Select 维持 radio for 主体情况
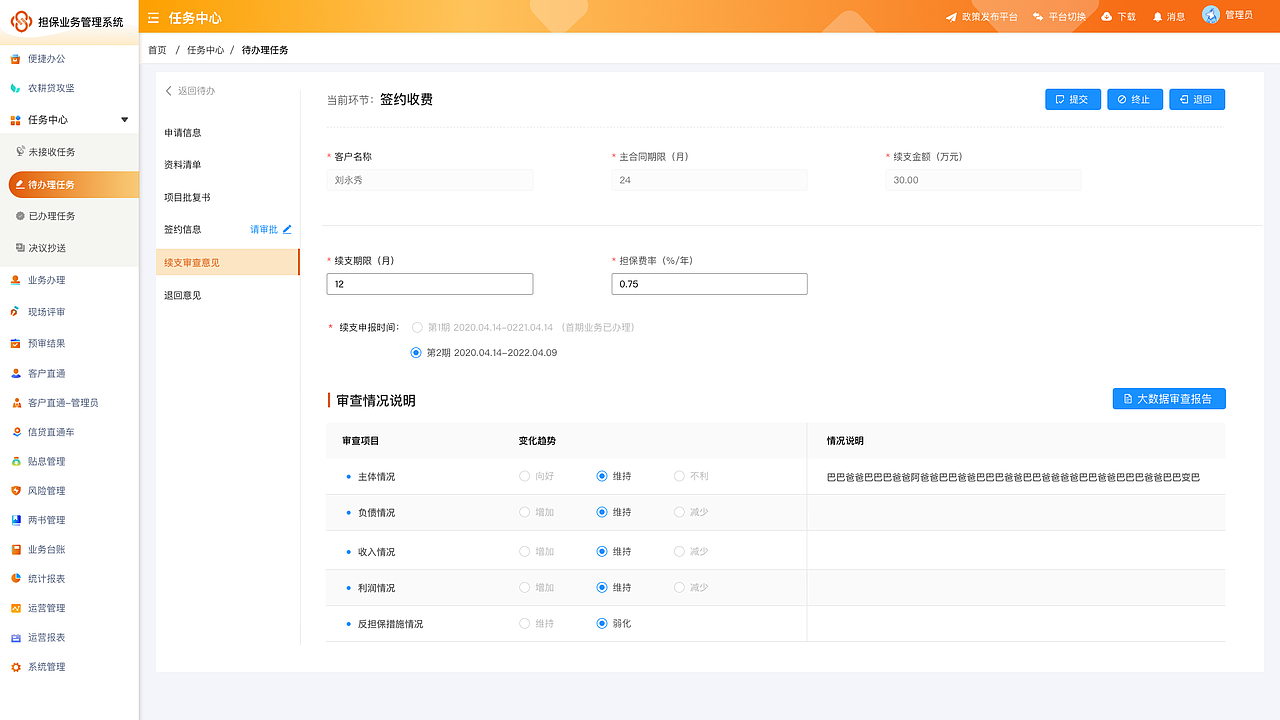This screenshot has width=1280, height=720. coord(601,476)
